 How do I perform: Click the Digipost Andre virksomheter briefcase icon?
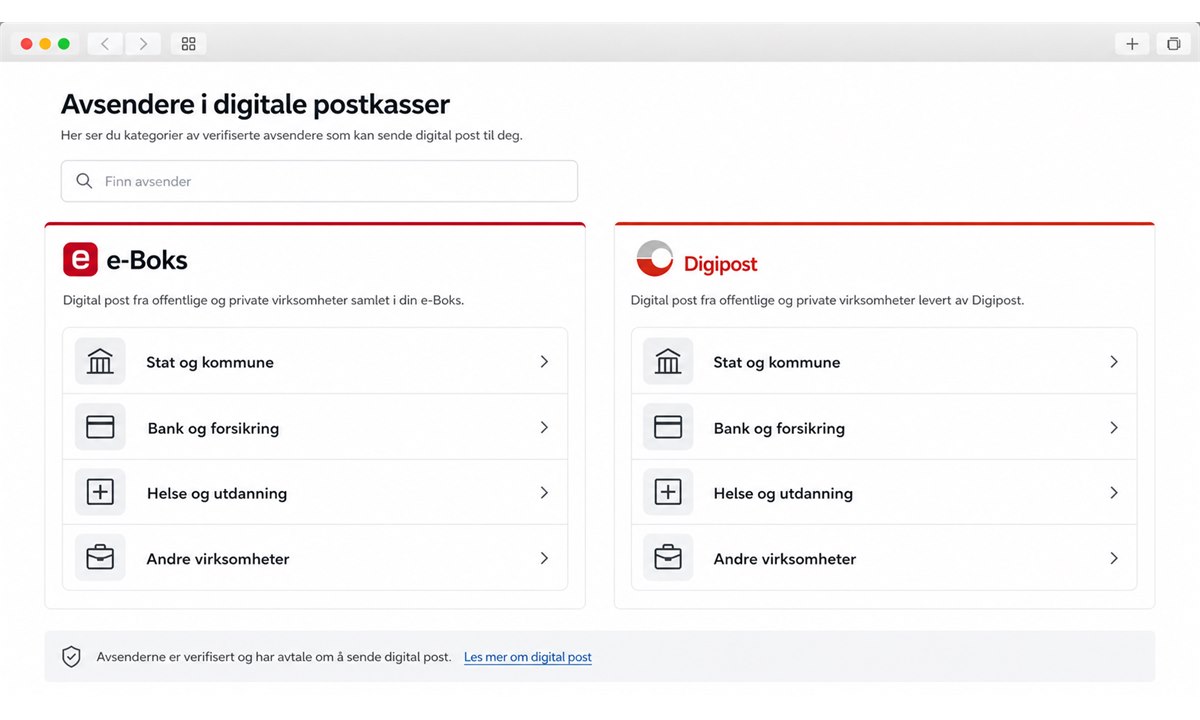click(x=667, y=558)
